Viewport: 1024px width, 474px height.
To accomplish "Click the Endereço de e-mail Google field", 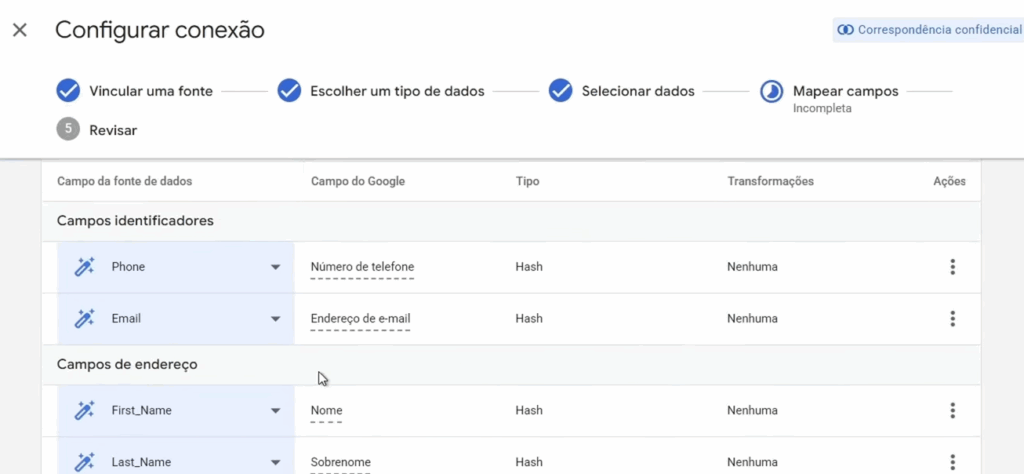I will [x=360, y=319].
